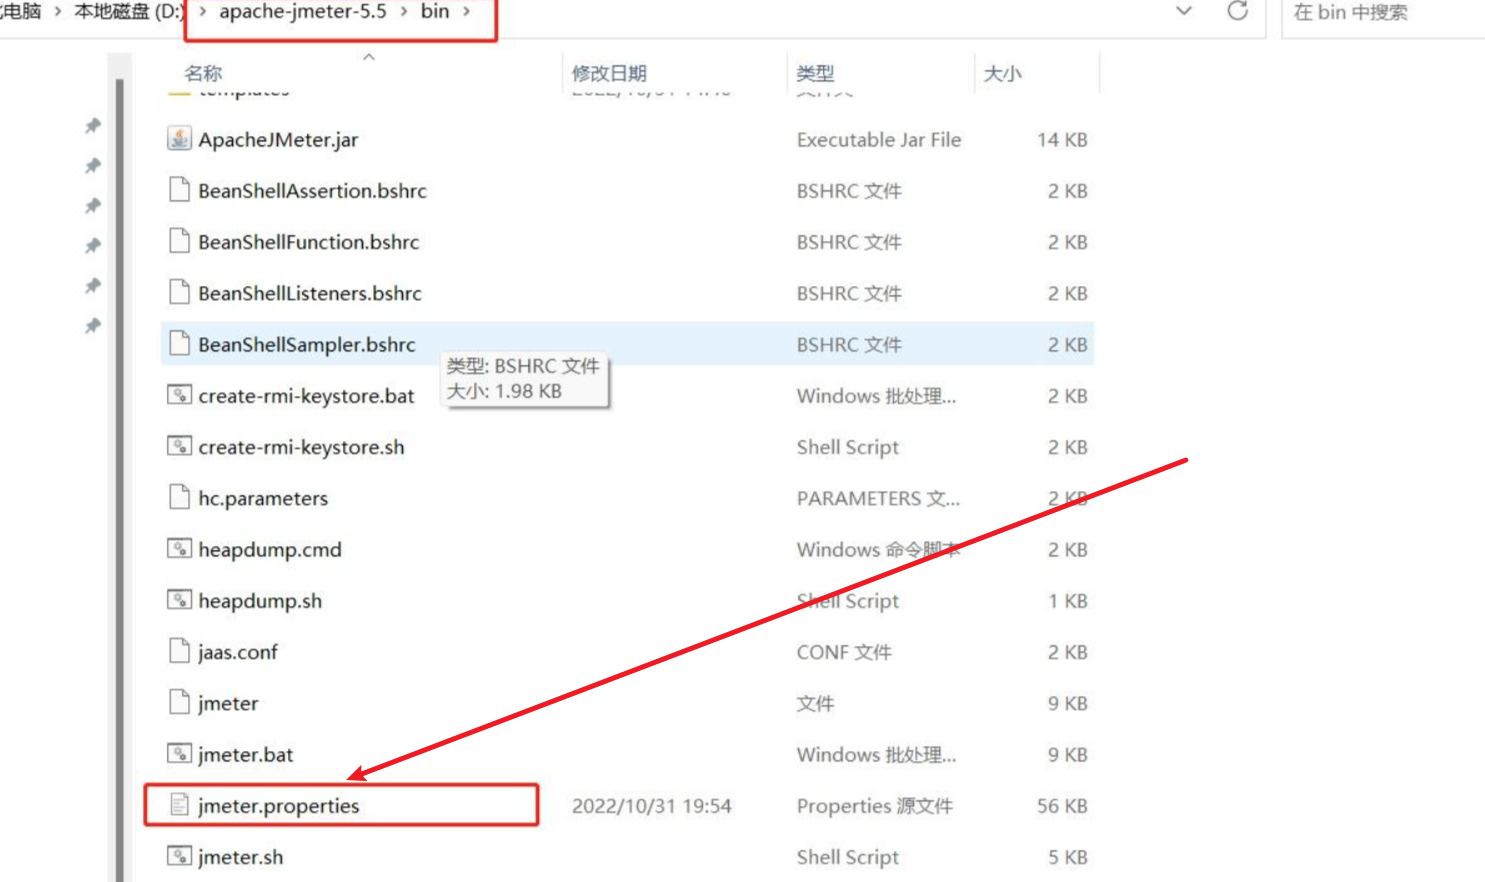
Task: Click the create-rmi-keystore.bat file icon
Action: coord(179,395)
